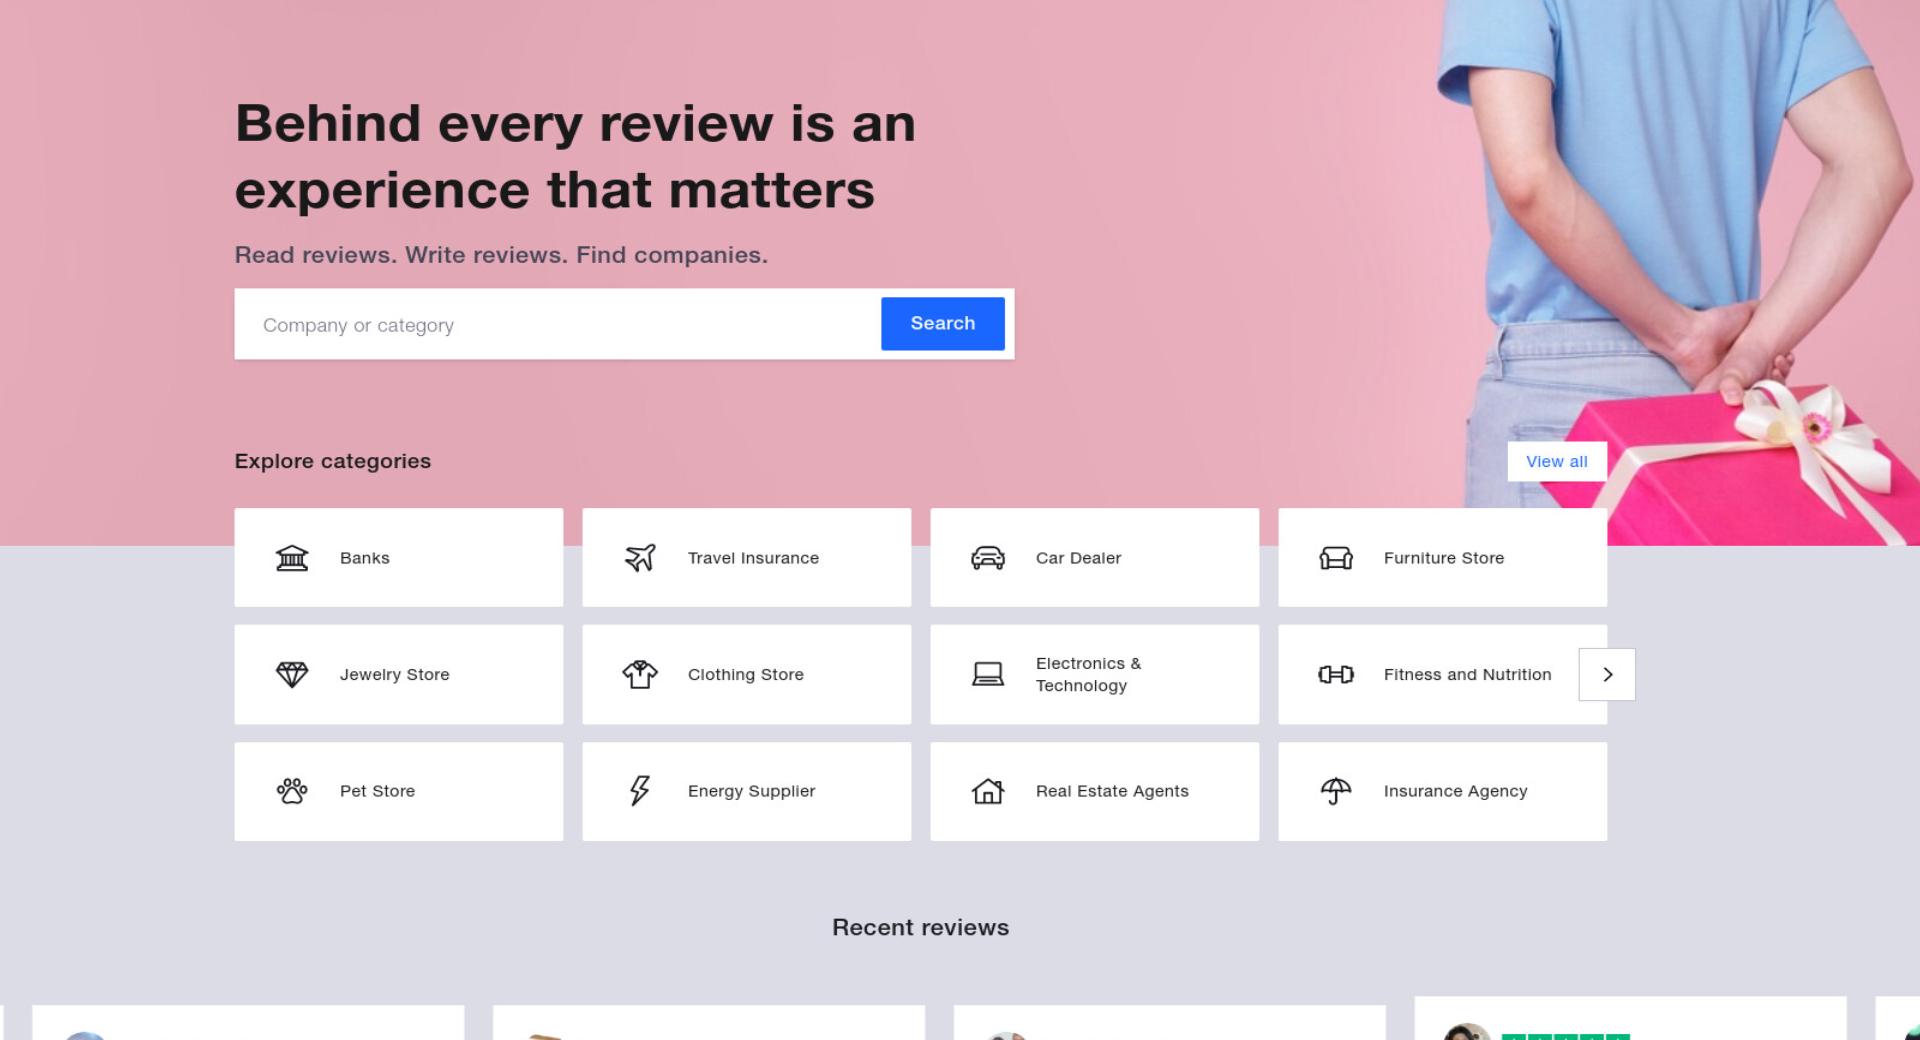Open the Insurance Agency category label
The height and width of the screenshot is (1040, 1920).
pyautogui.click(x=1456, y=791)
